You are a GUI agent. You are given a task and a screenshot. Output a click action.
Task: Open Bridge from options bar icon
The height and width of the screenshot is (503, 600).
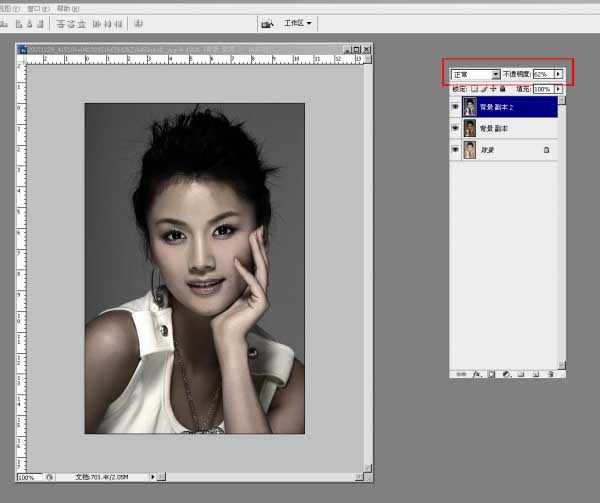point(267,24)
